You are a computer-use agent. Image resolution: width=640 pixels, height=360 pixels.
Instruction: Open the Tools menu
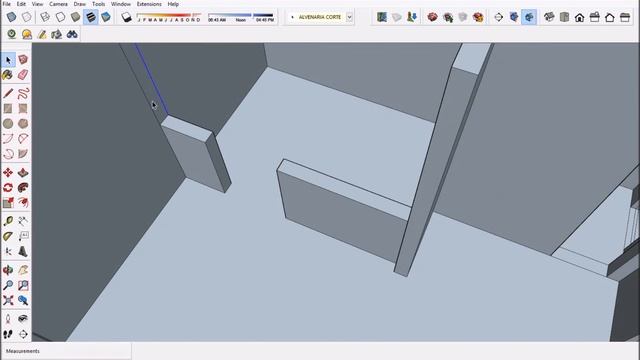pyautogui.click(x=98, y=4)
